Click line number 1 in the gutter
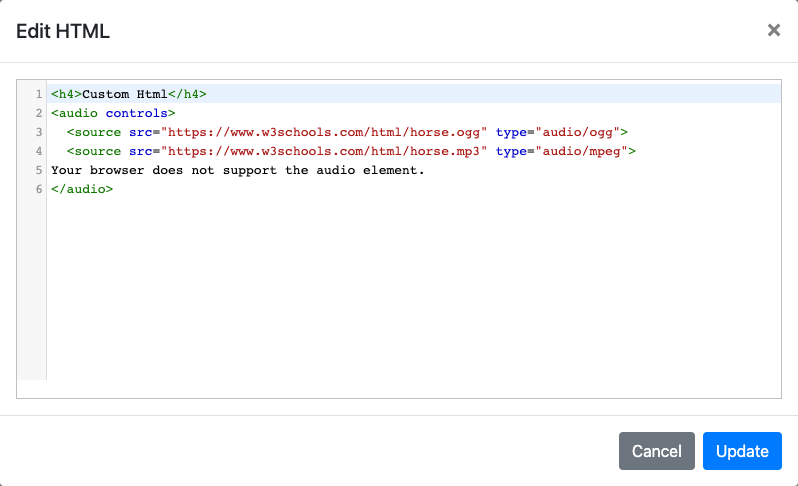Image resolution: width=798 pixels, height=486 pixels. (38, 94)
